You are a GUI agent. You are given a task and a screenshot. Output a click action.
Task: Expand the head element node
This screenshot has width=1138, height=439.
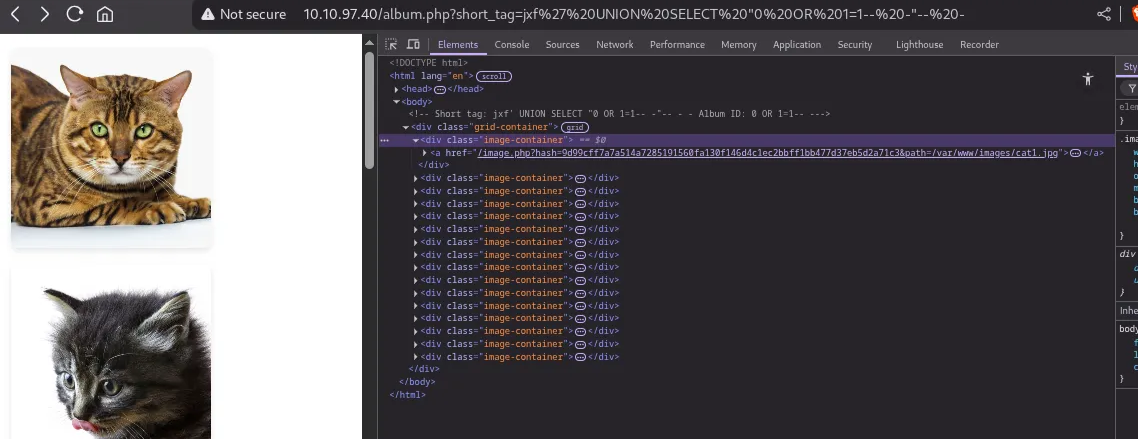pos(397,89)
